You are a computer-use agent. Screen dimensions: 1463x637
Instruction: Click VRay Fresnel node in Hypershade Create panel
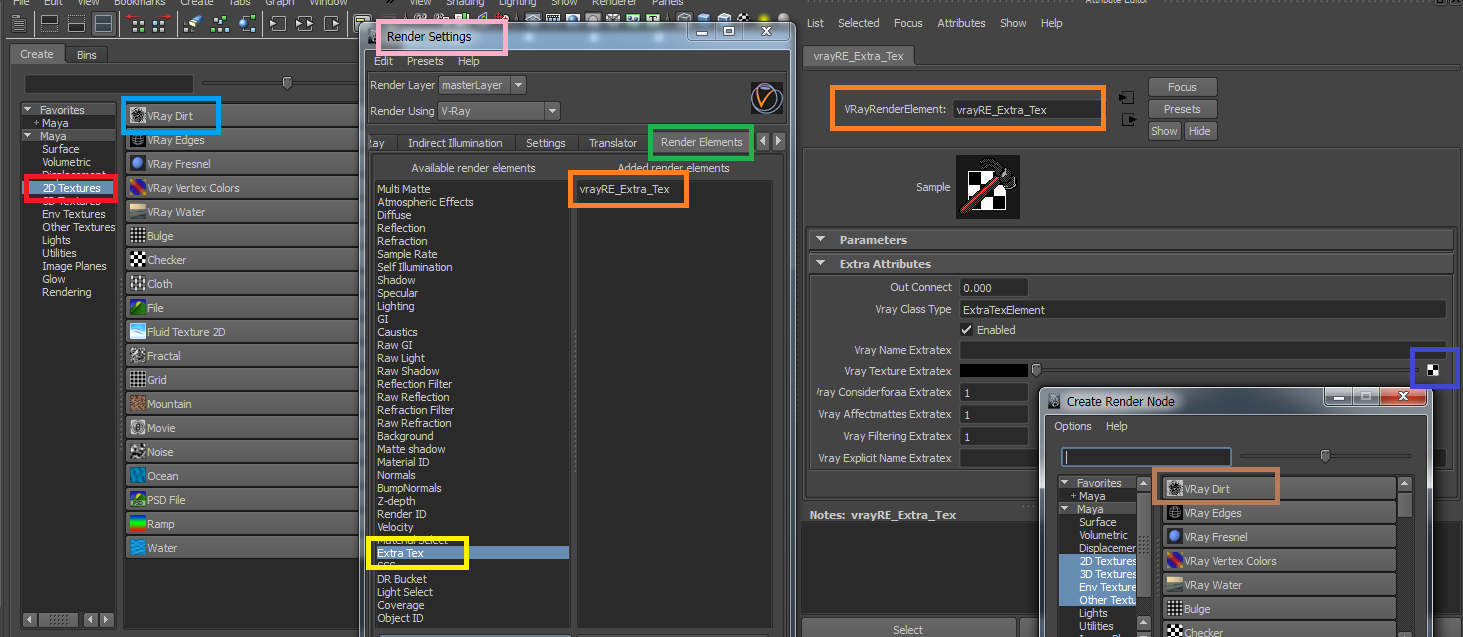[x=241, y=164]
